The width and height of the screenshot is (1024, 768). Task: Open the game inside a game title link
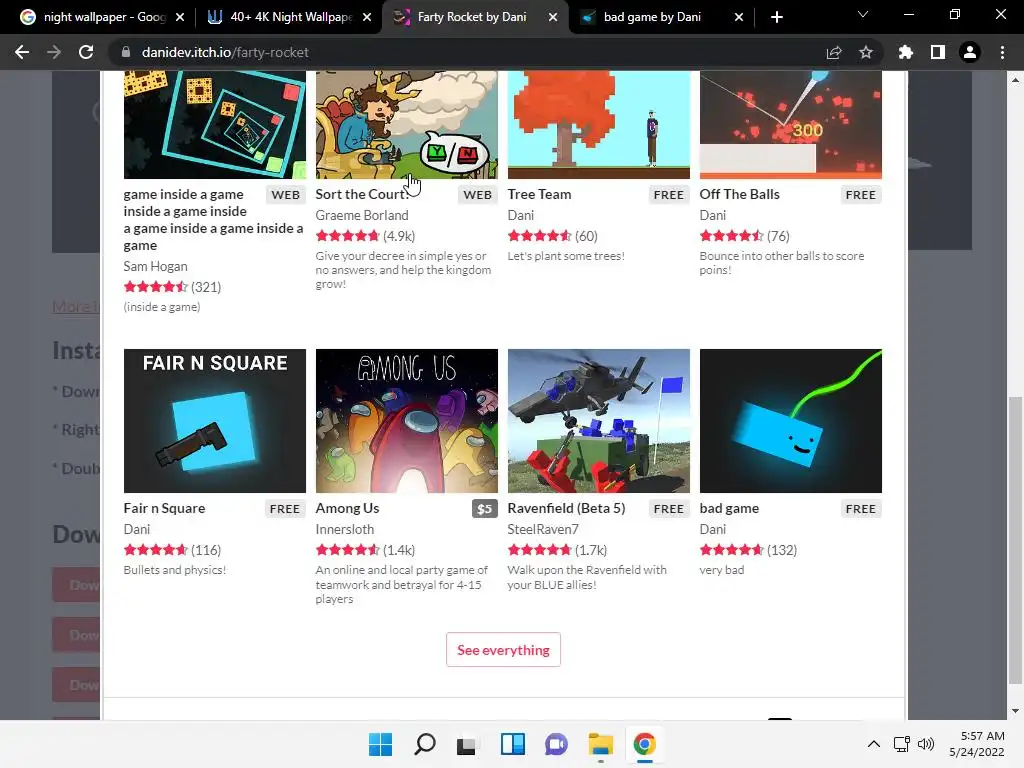point(213,219)
